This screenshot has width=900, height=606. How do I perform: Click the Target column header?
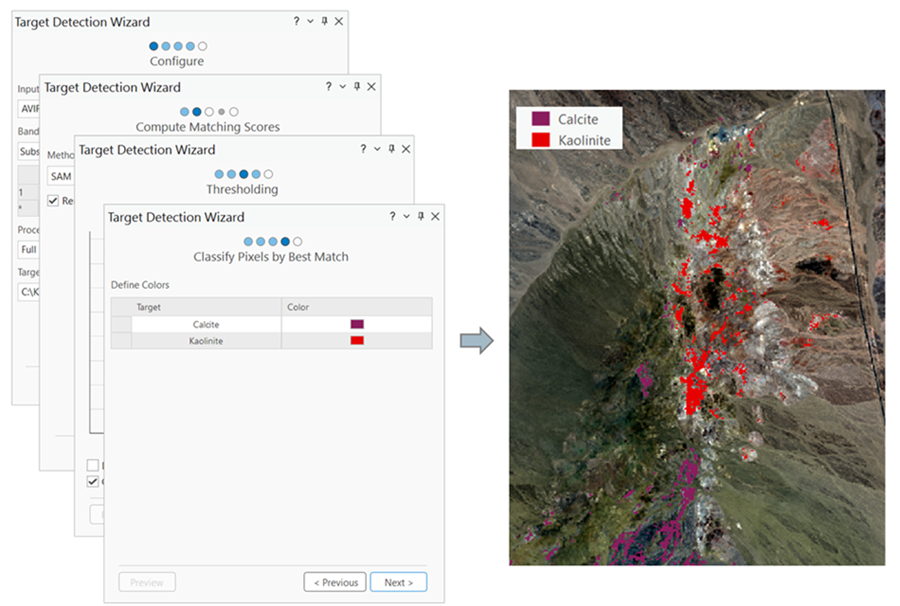coord(207,307)
